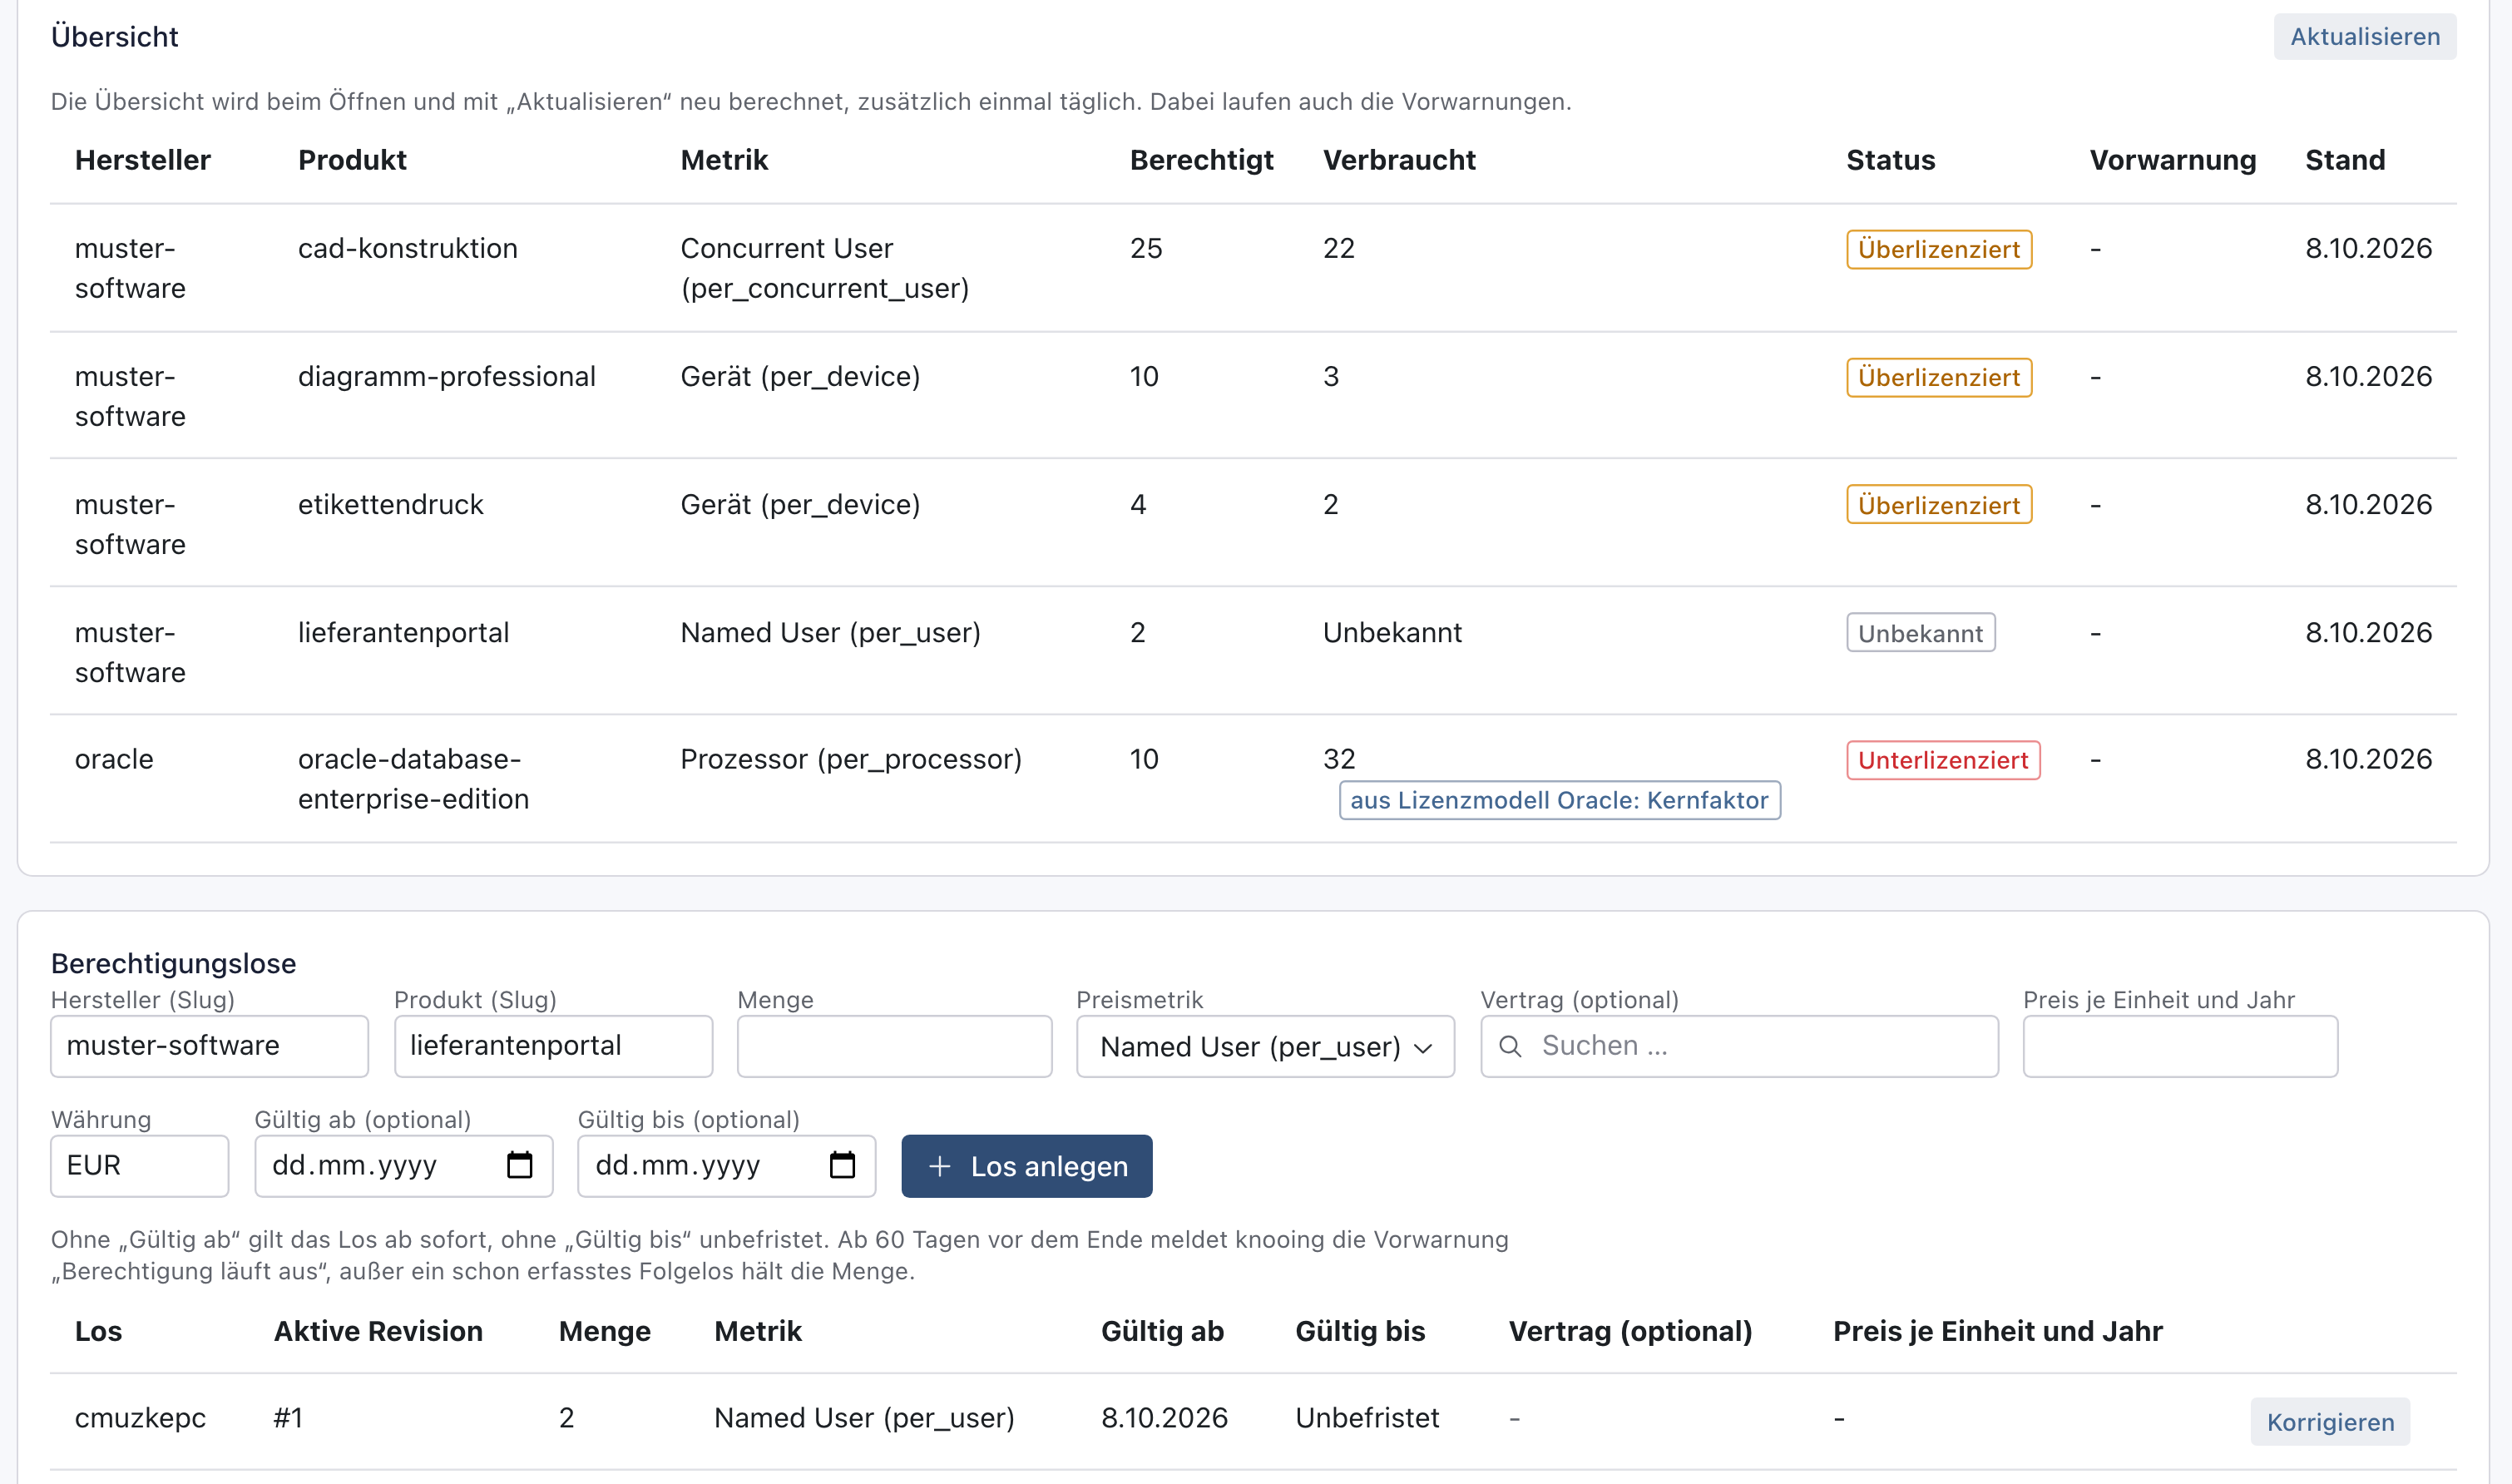This screenshot has width=2512, height=1484.
Task: Click the Aktive Revision column header
Action: pyautogui.click(x=378, y=1331)
